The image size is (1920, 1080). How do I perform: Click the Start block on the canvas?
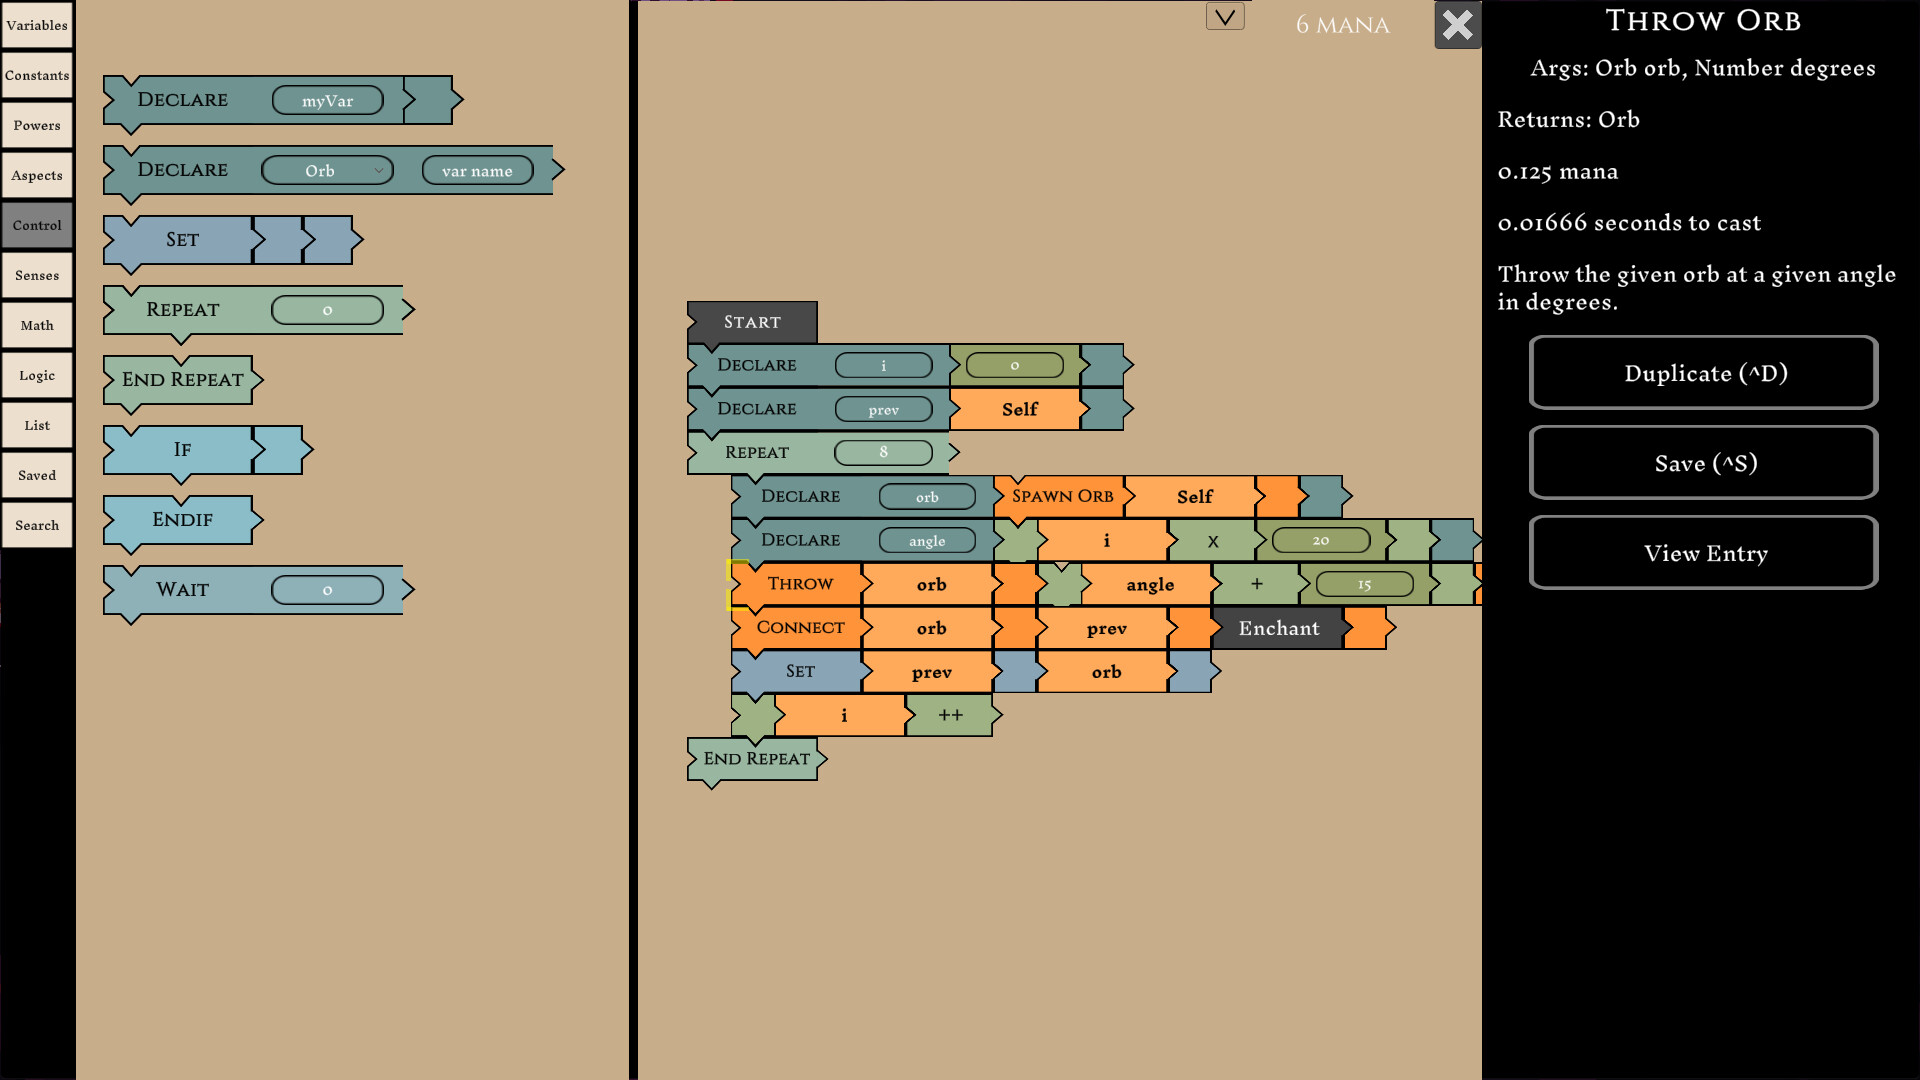tap(752, 321)
